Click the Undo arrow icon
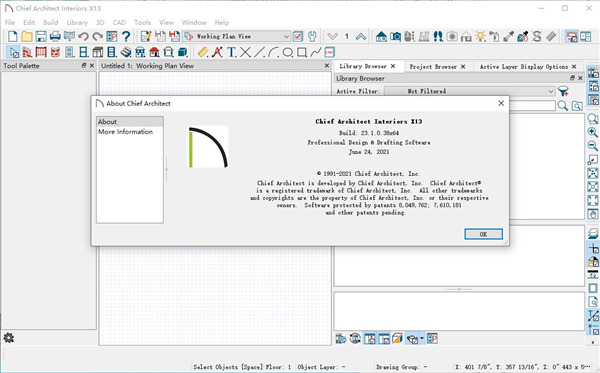The width and height of the screenshot is (600, 373). pos(83,36)
